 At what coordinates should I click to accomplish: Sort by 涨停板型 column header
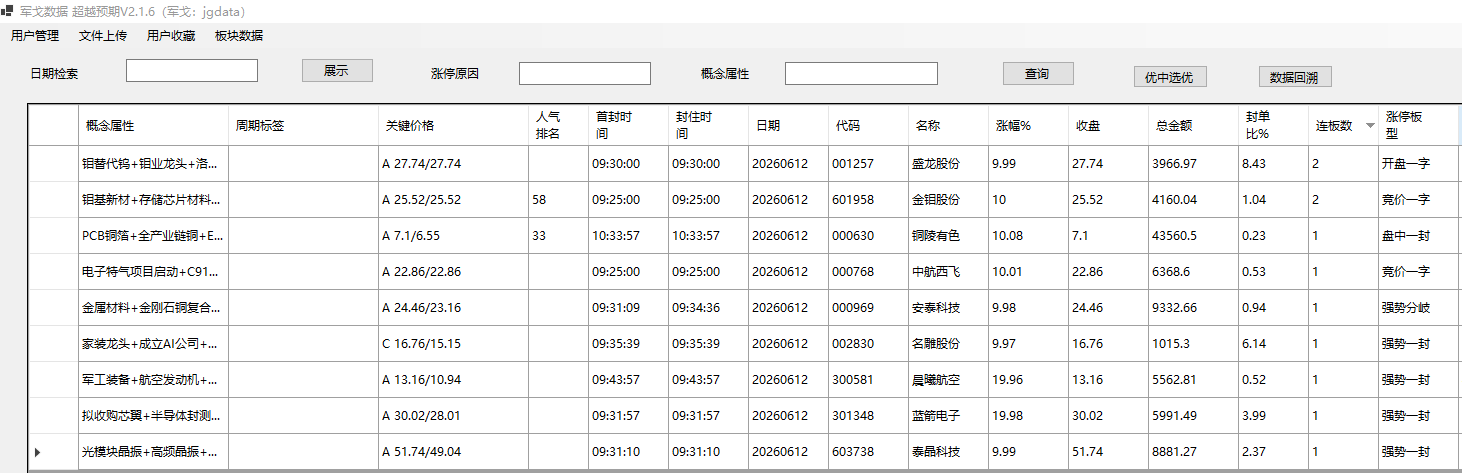click(1420, 126)
